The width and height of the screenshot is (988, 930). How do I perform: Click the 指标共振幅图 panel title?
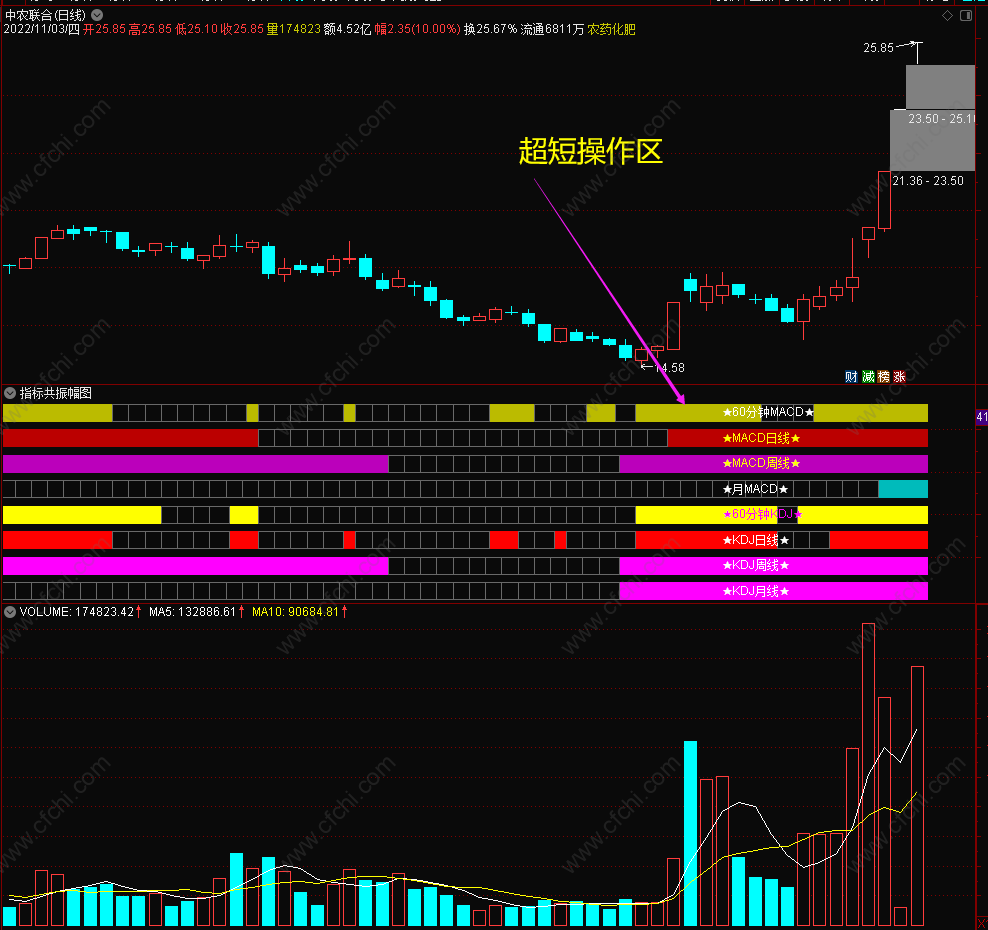(55, 393)
